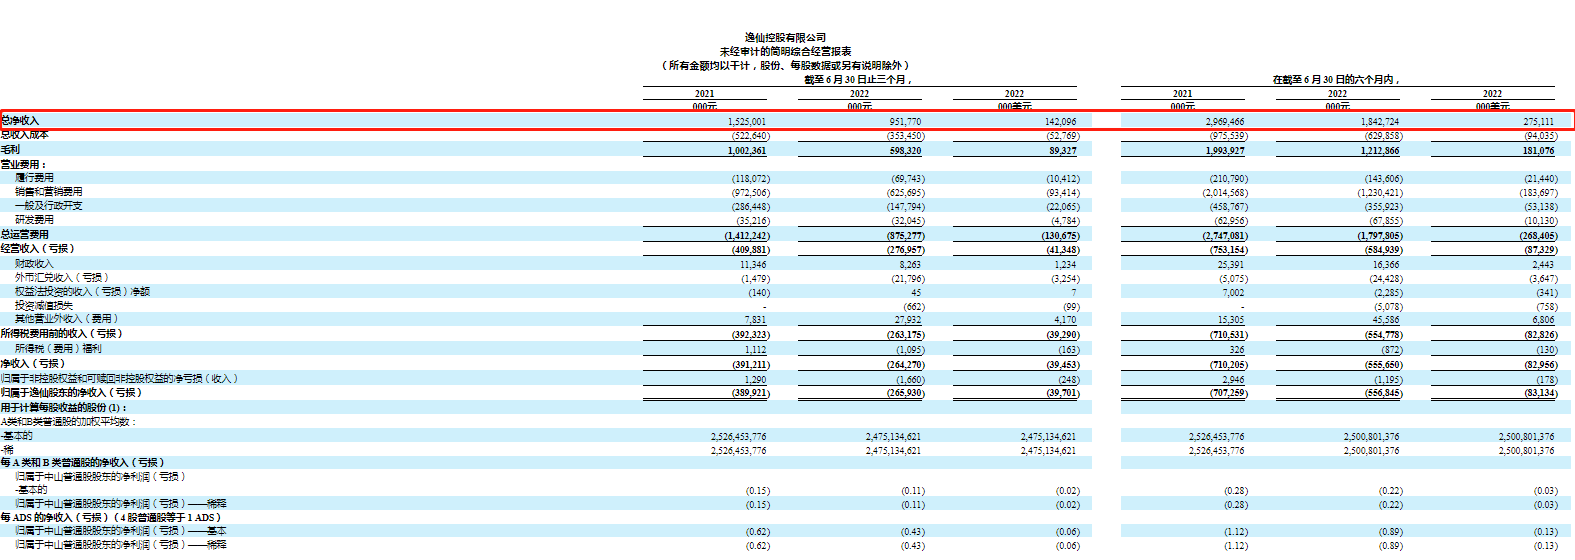Select the row label 研发费用
The height and width of the screenshot is (560, 1575).
coord(34,219)
